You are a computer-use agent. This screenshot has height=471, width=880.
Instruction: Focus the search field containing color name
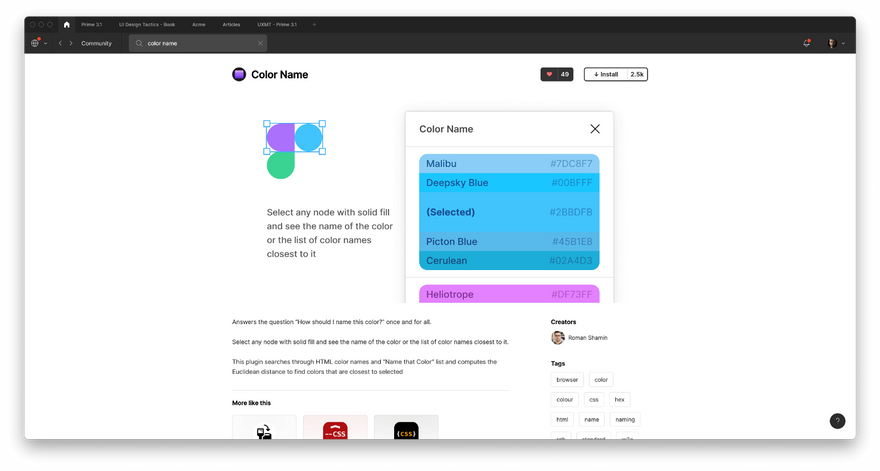click(198, 43)
